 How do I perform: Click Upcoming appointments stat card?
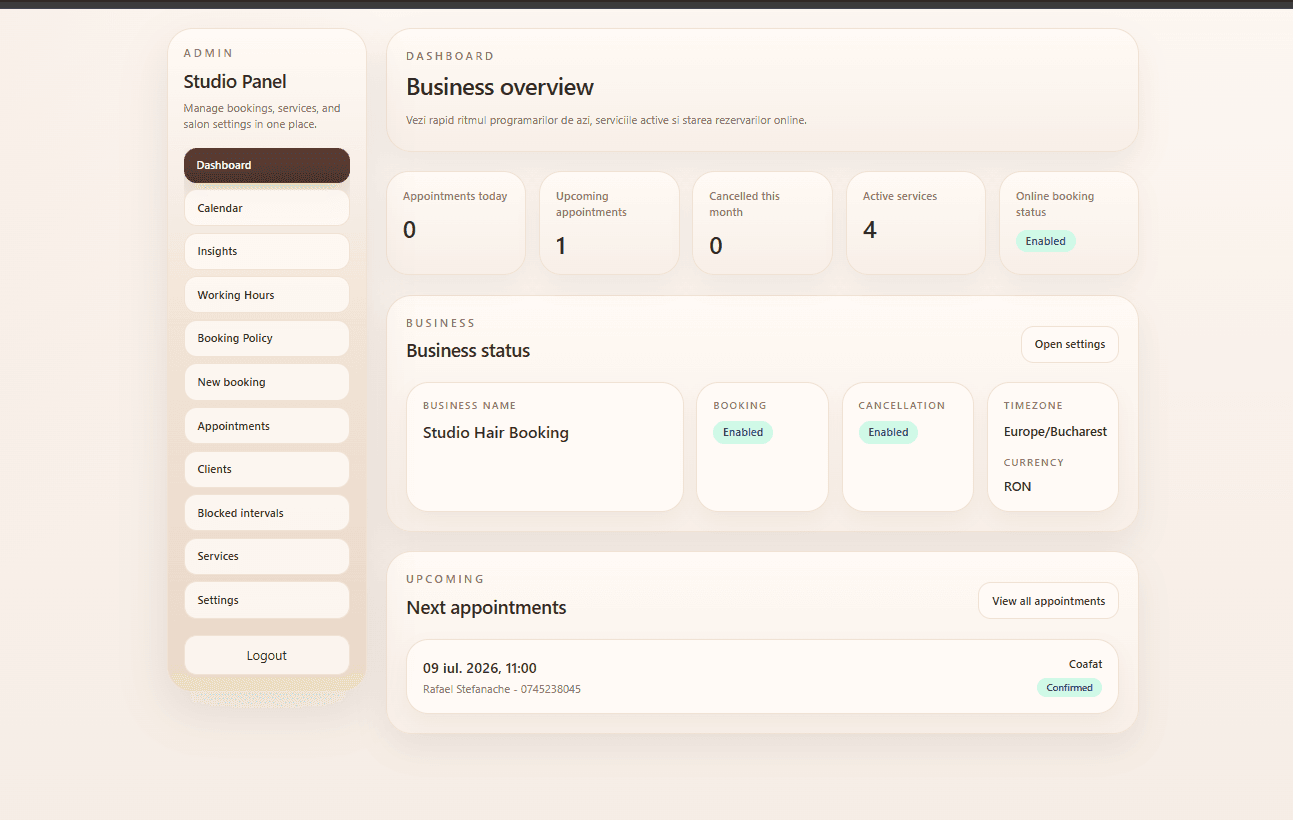point(609,223)
